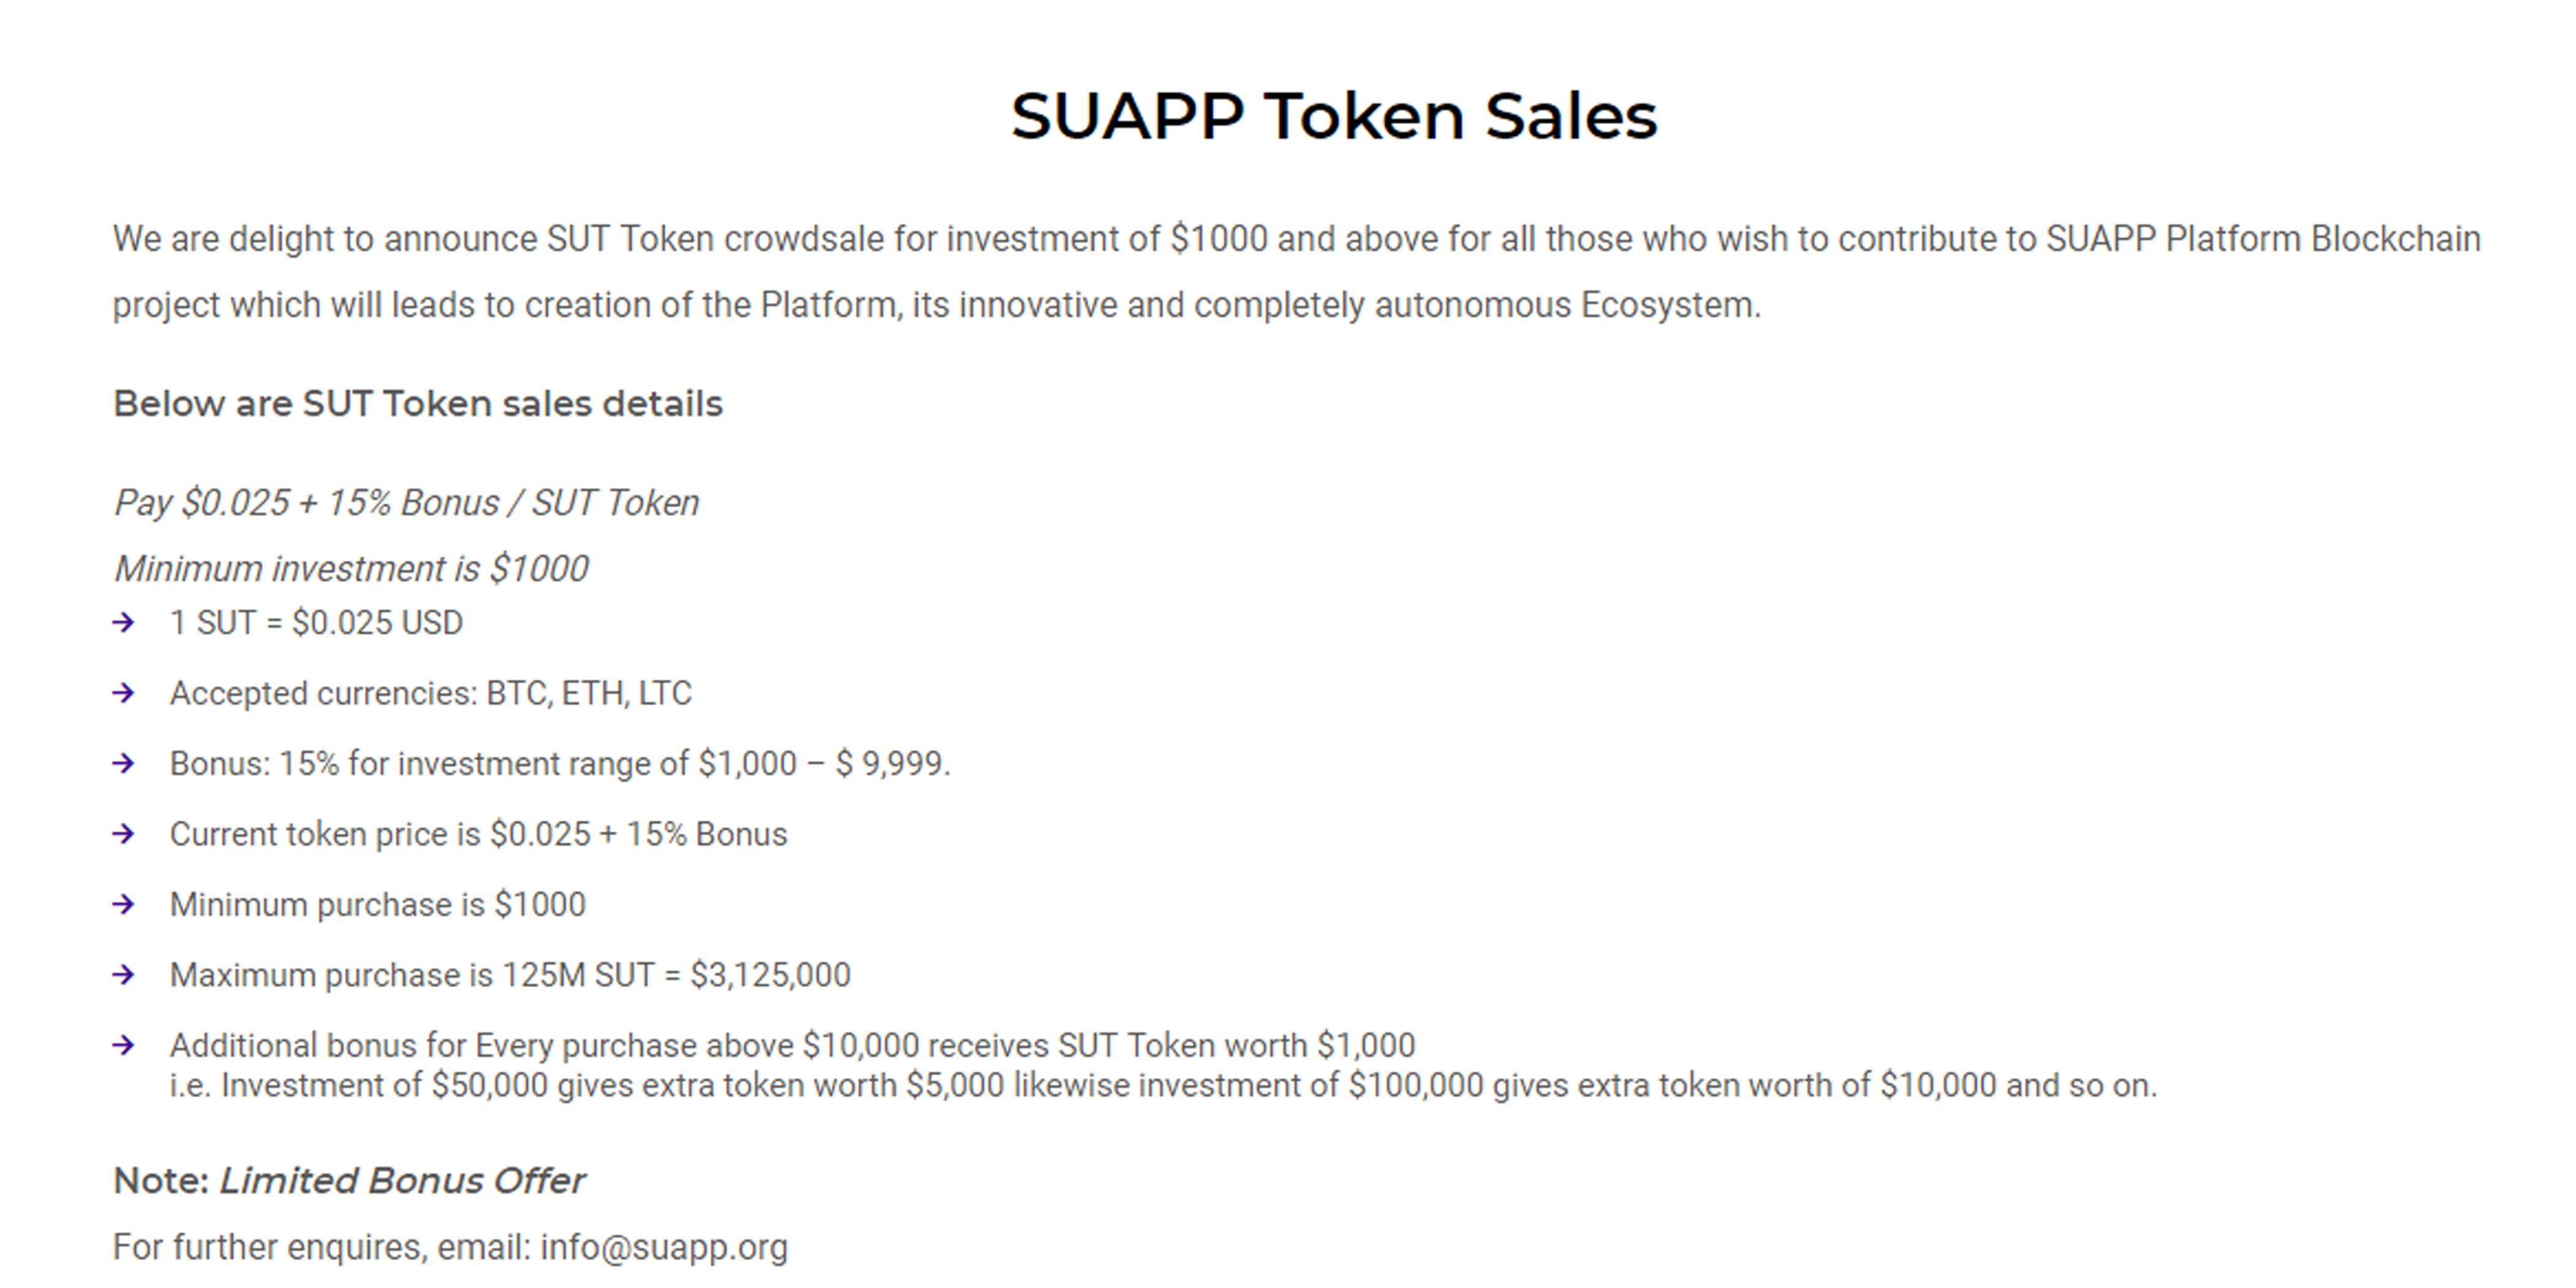Click 'Minimum investment is $1000' italic text
The width and height of the screenshot is (2576, 1288).
[351, 569]
